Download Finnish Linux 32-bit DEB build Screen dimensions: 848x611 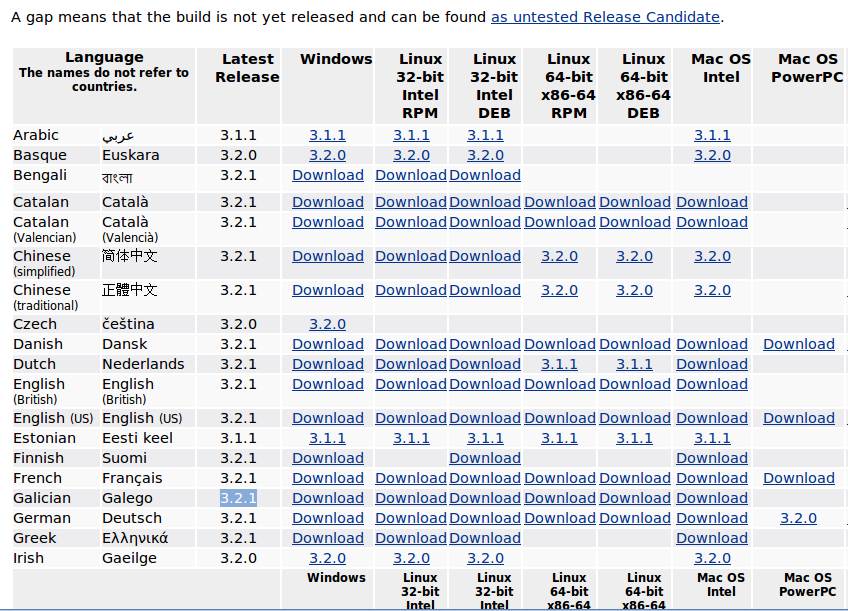click(485, 458)
